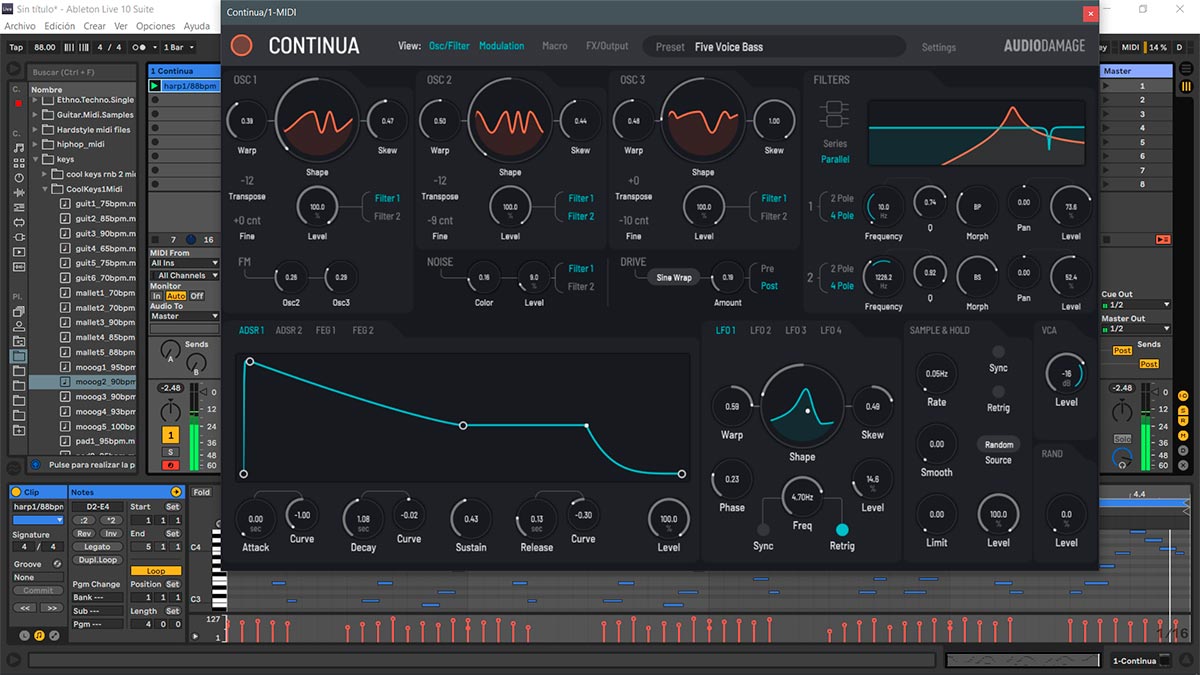The width and height of the screenshot is (1200, 675).
Task: Open the Instruments clock icon in browser
Action: coord(18,178)
